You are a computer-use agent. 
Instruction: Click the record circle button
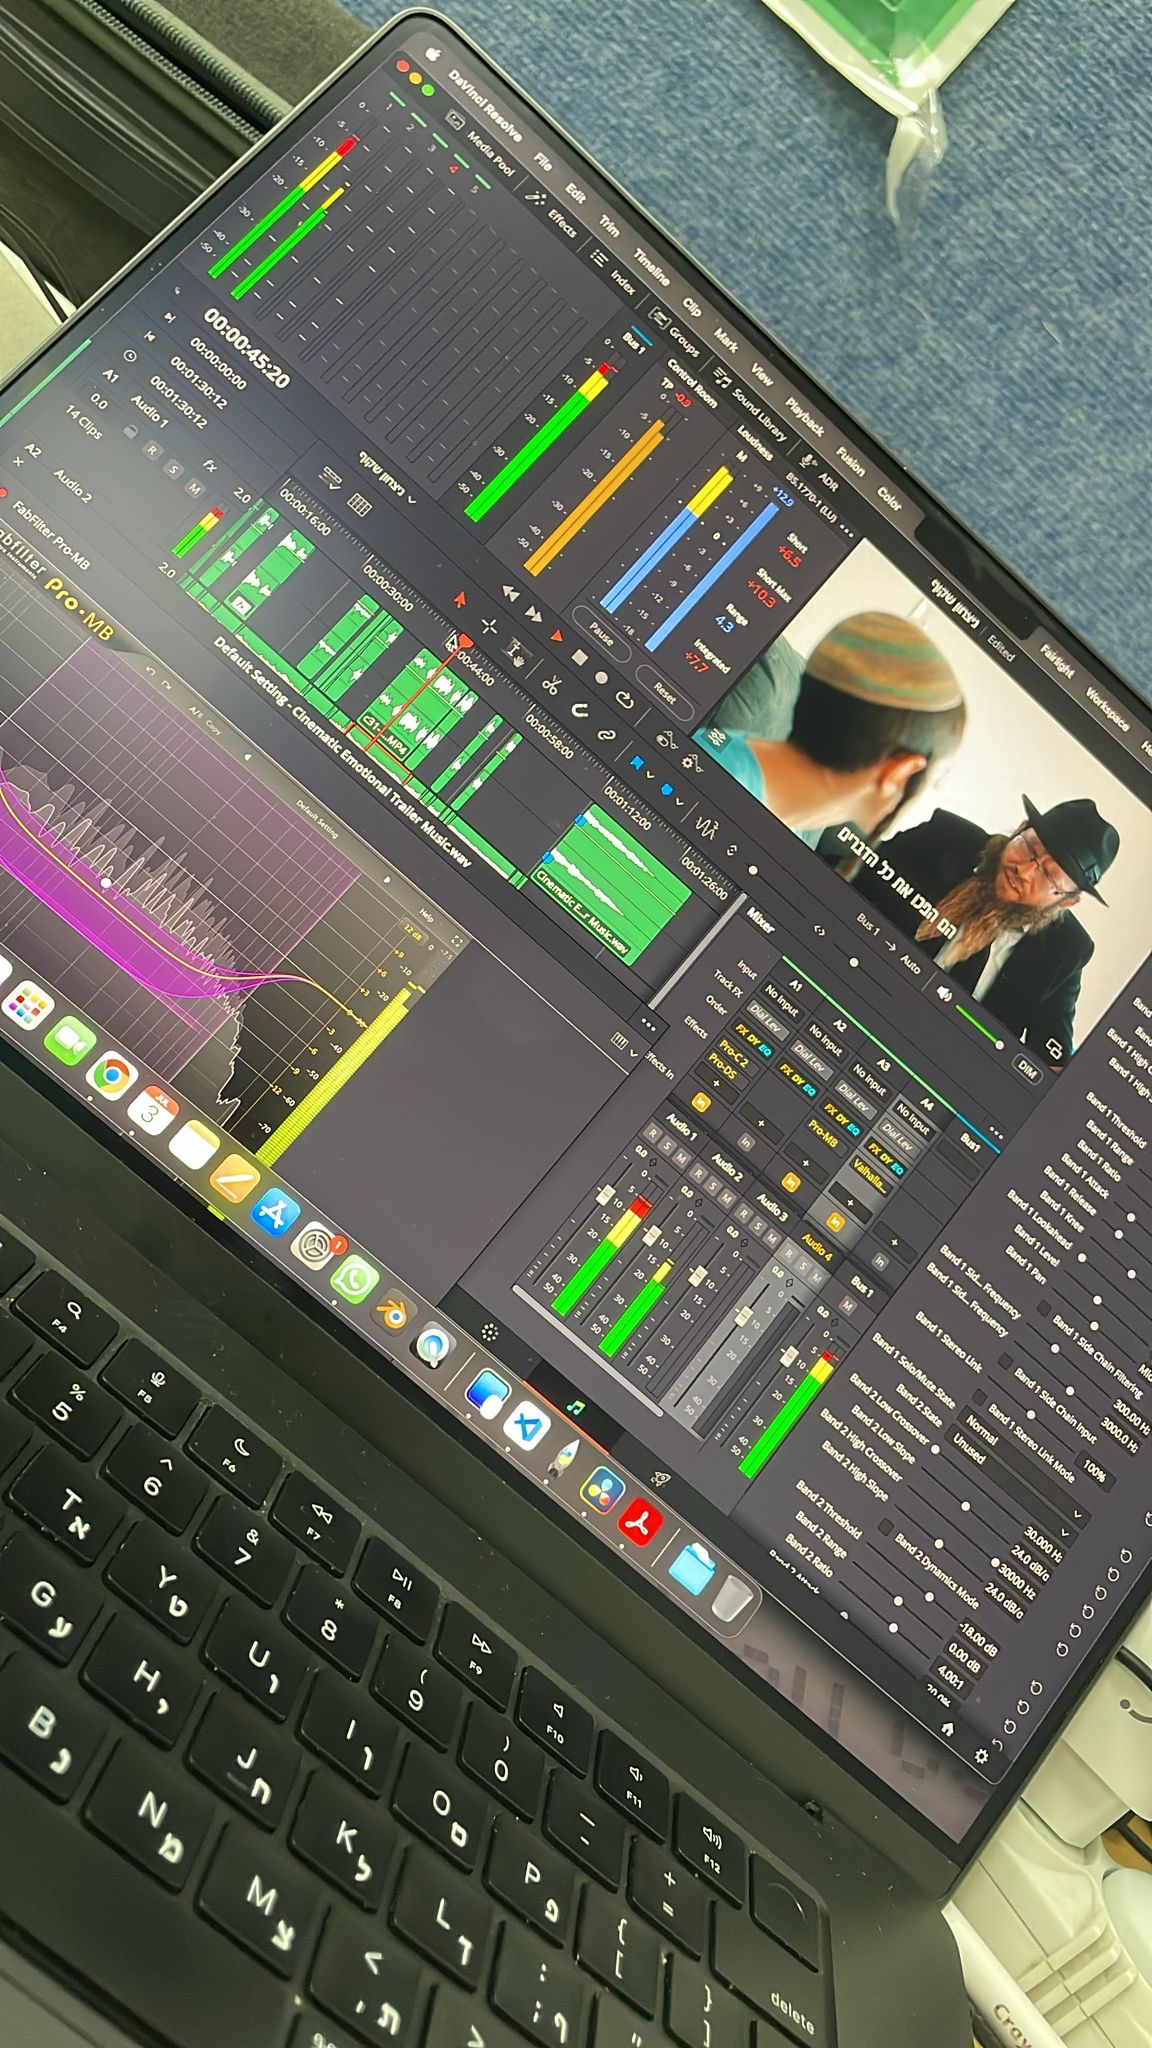pos(601,677)
